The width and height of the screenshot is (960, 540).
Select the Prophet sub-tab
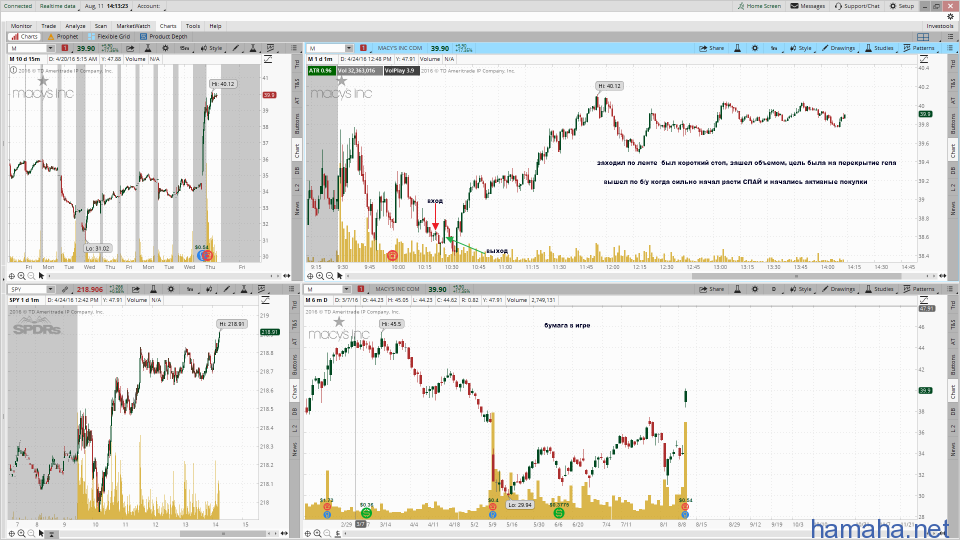tap(63, 37)
